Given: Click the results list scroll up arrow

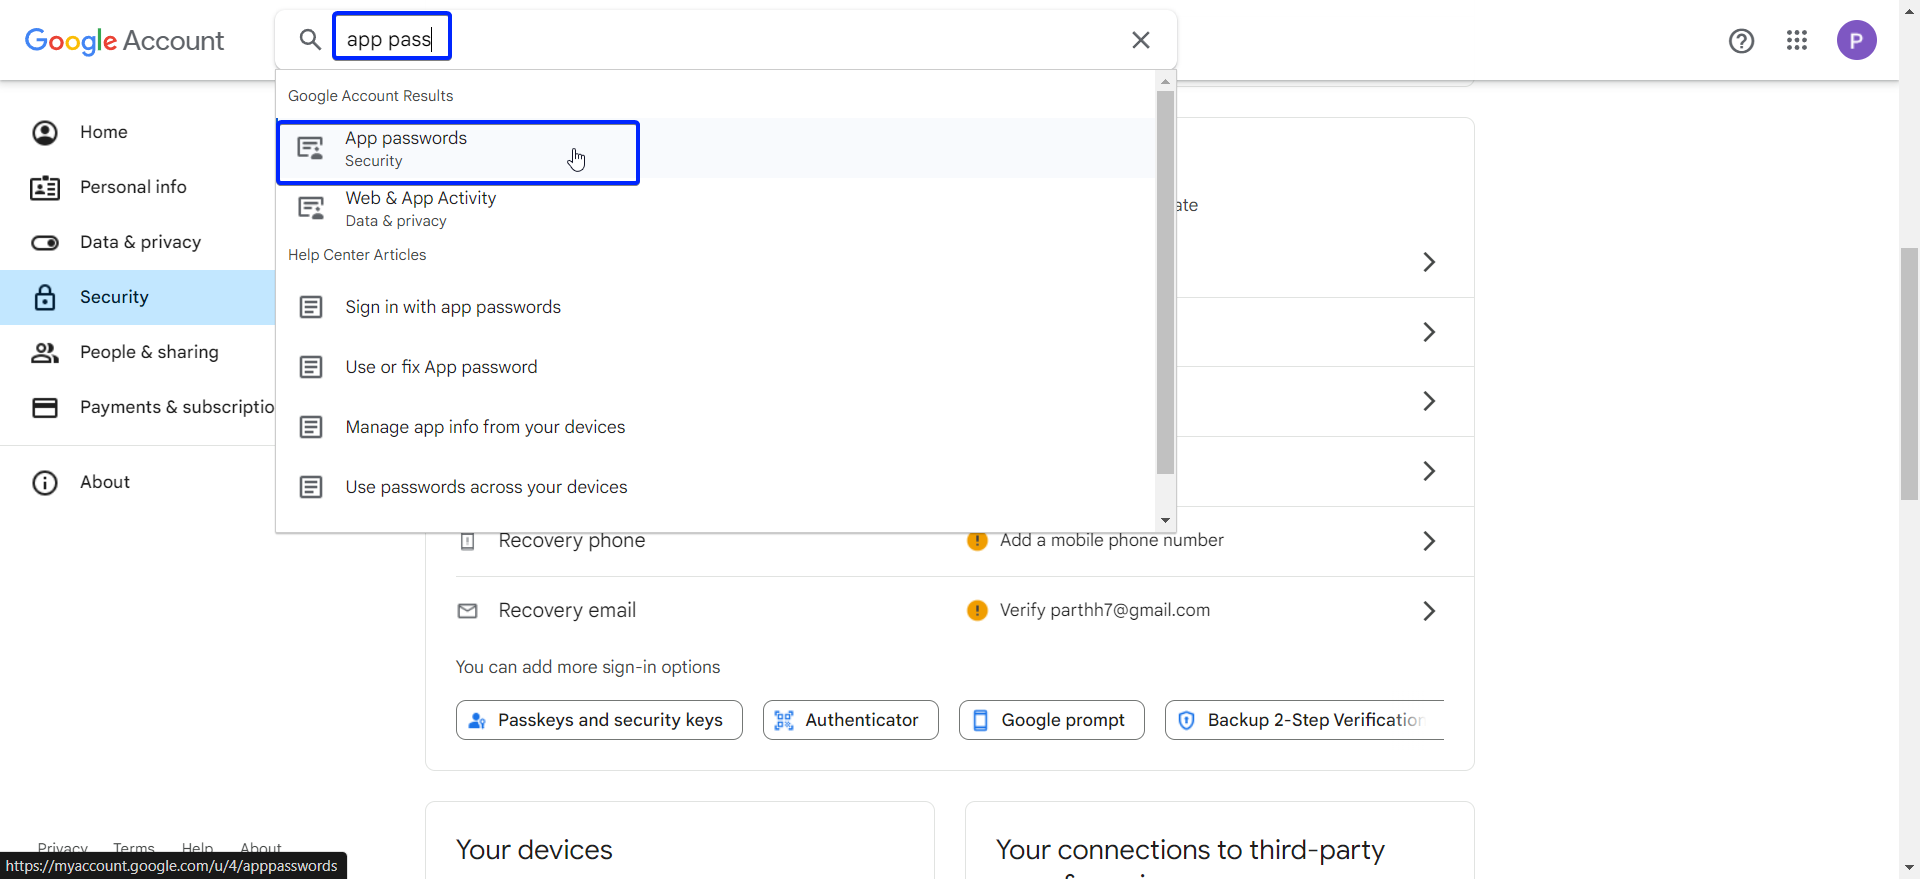Looking at the screenshot, I should tap(1165, 81).
